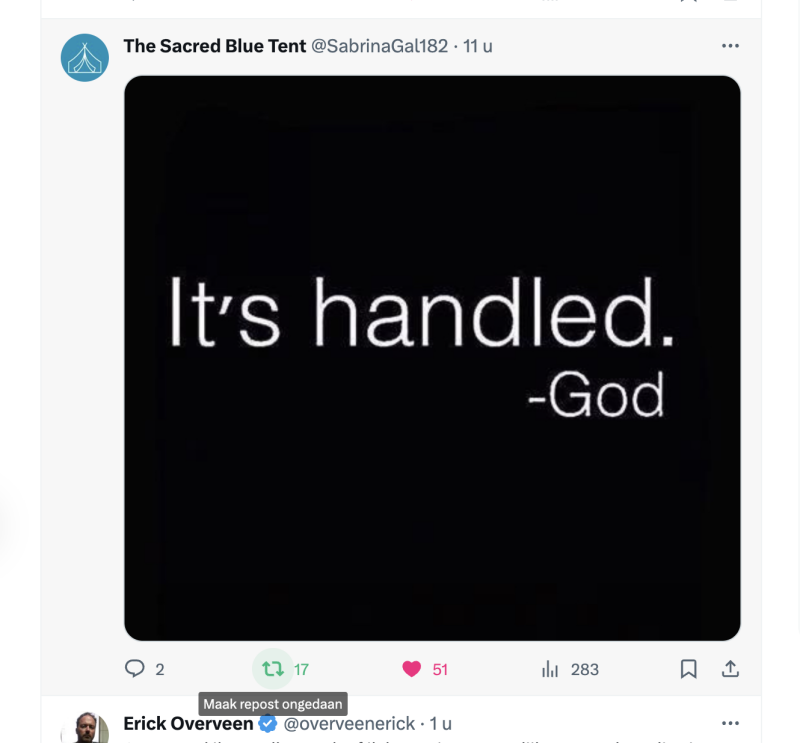Click the repost count 17
The width and height of the screenshot is (800, 743).
pos(301,669)
